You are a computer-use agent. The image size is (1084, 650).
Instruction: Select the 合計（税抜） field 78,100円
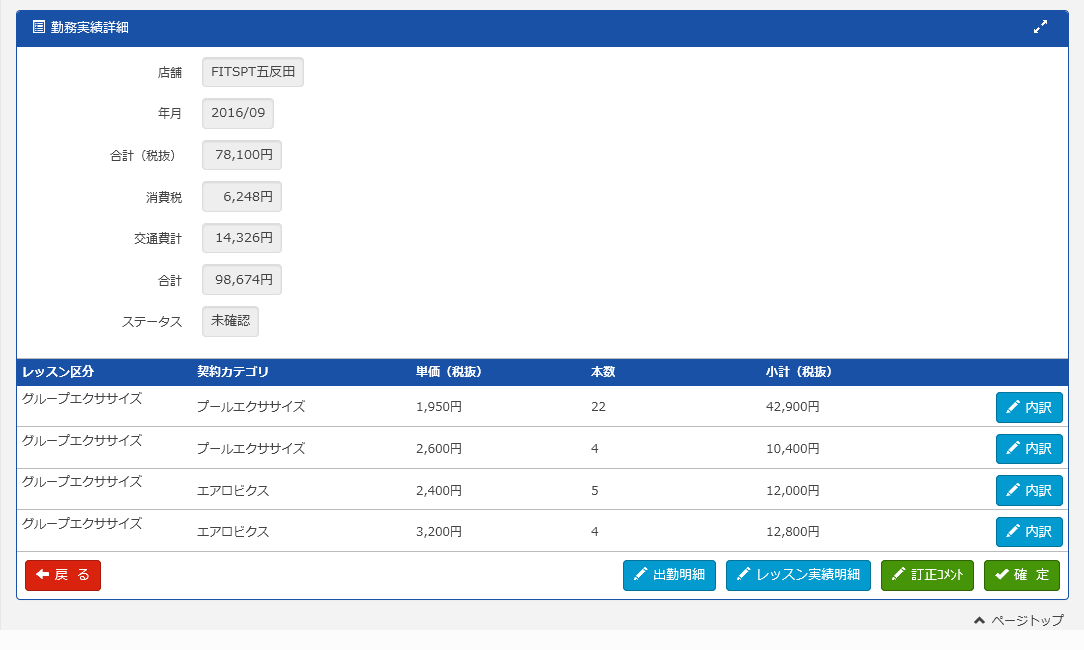click(242, 155)
